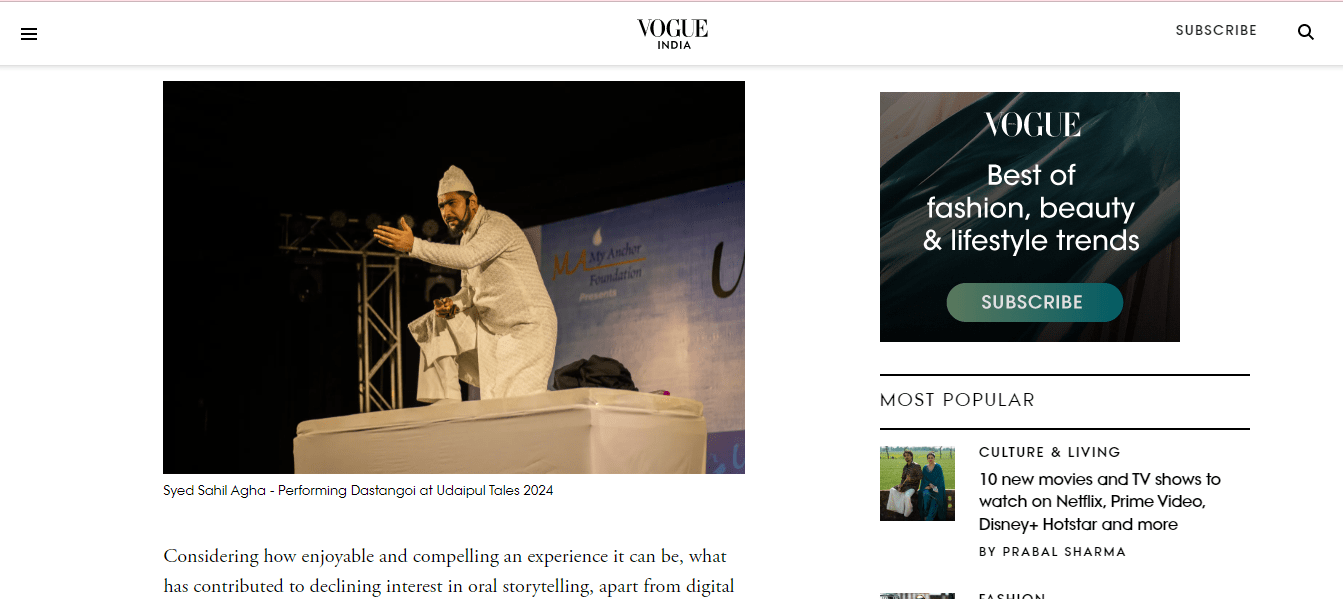Open the Dastangoi performance photo

(454, 277)
